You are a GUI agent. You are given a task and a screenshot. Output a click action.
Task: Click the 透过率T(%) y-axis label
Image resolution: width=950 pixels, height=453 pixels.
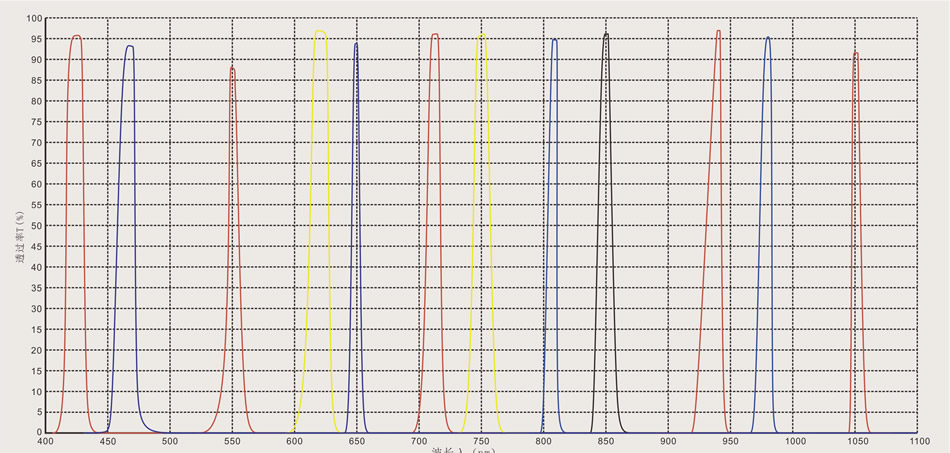(19, 236)
